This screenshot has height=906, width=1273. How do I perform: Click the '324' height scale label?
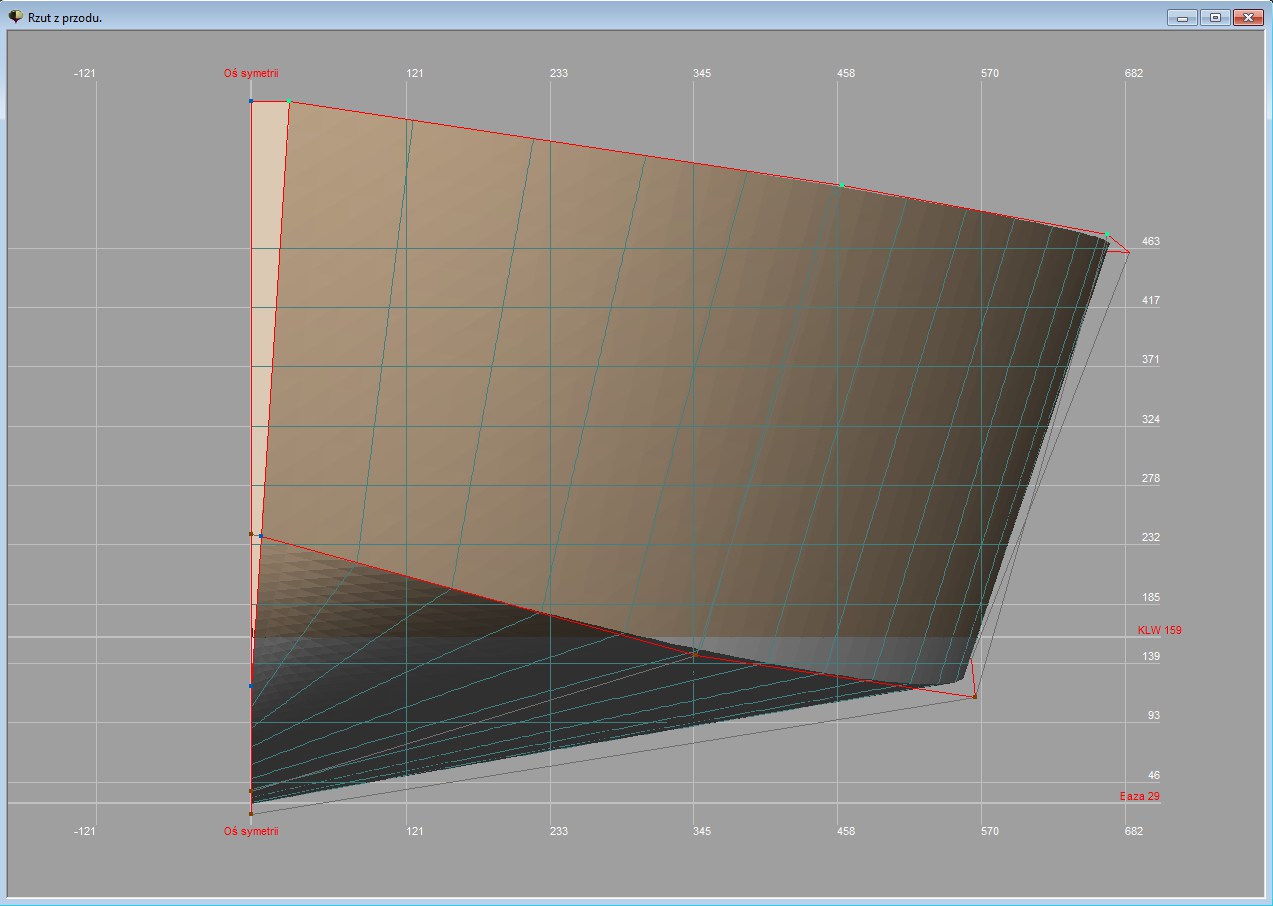click(1151, 419)
